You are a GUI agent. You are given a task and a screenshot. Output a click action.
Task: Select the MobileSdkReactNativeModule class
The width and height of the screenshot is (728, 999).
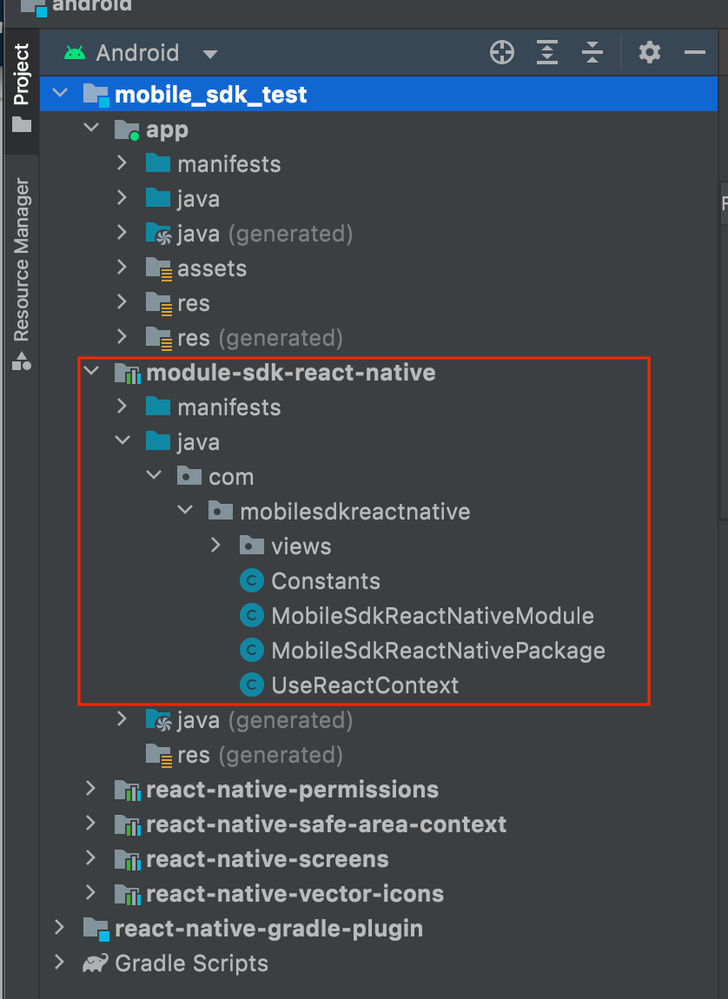tap(432, 616)
